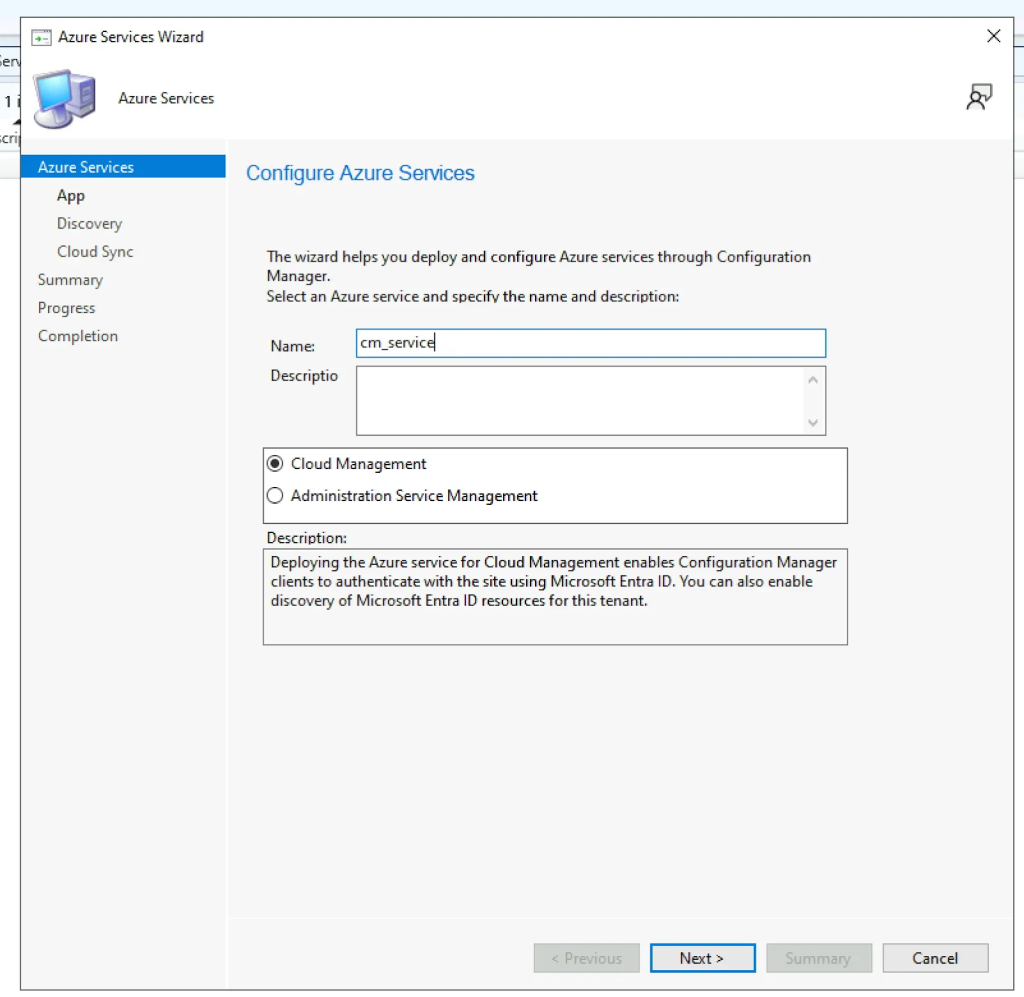Go to the App step in the sidebar
Viewport: 1024px width, 997px height.
point(71,196)
